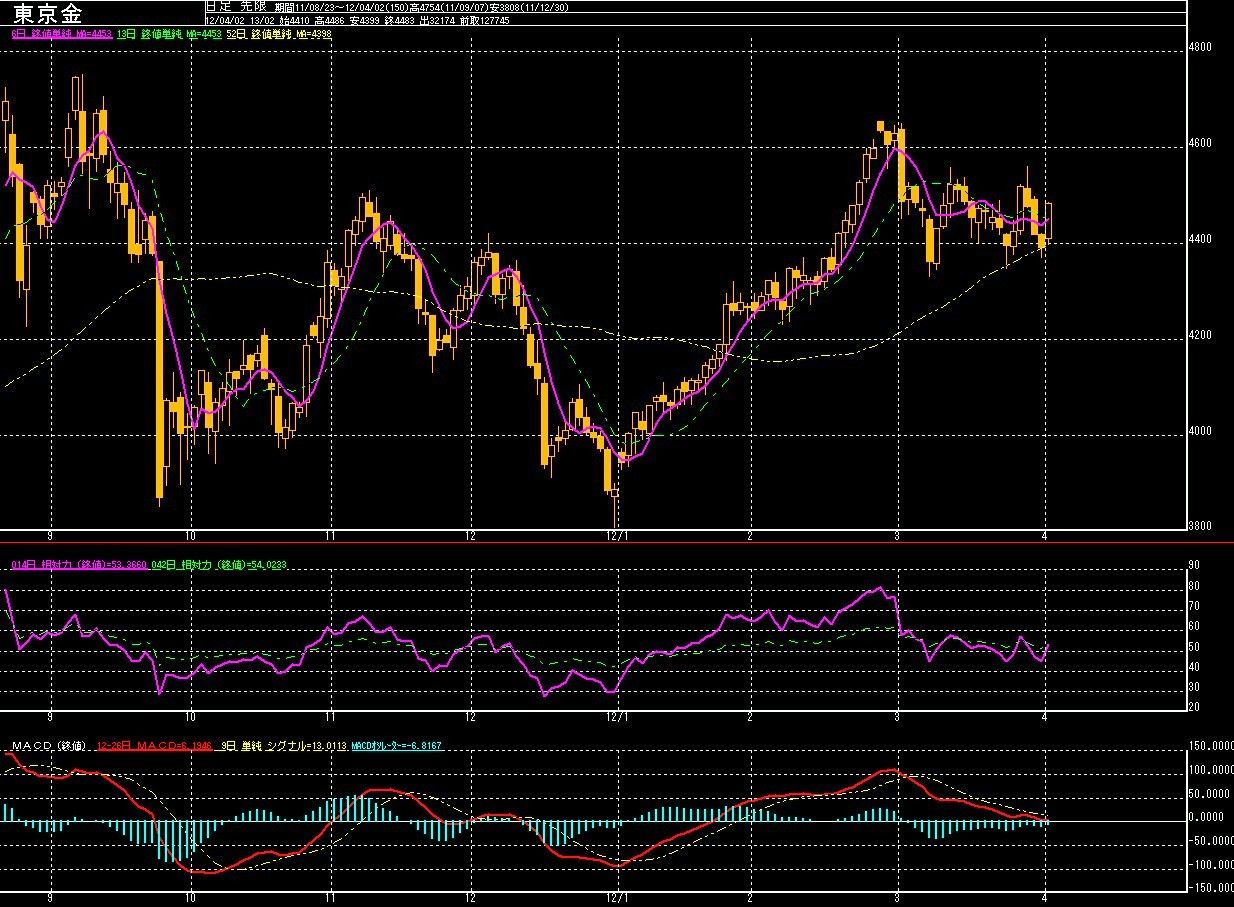
Task: Click the MACD (終値) panel label
Action: [49, 746]
